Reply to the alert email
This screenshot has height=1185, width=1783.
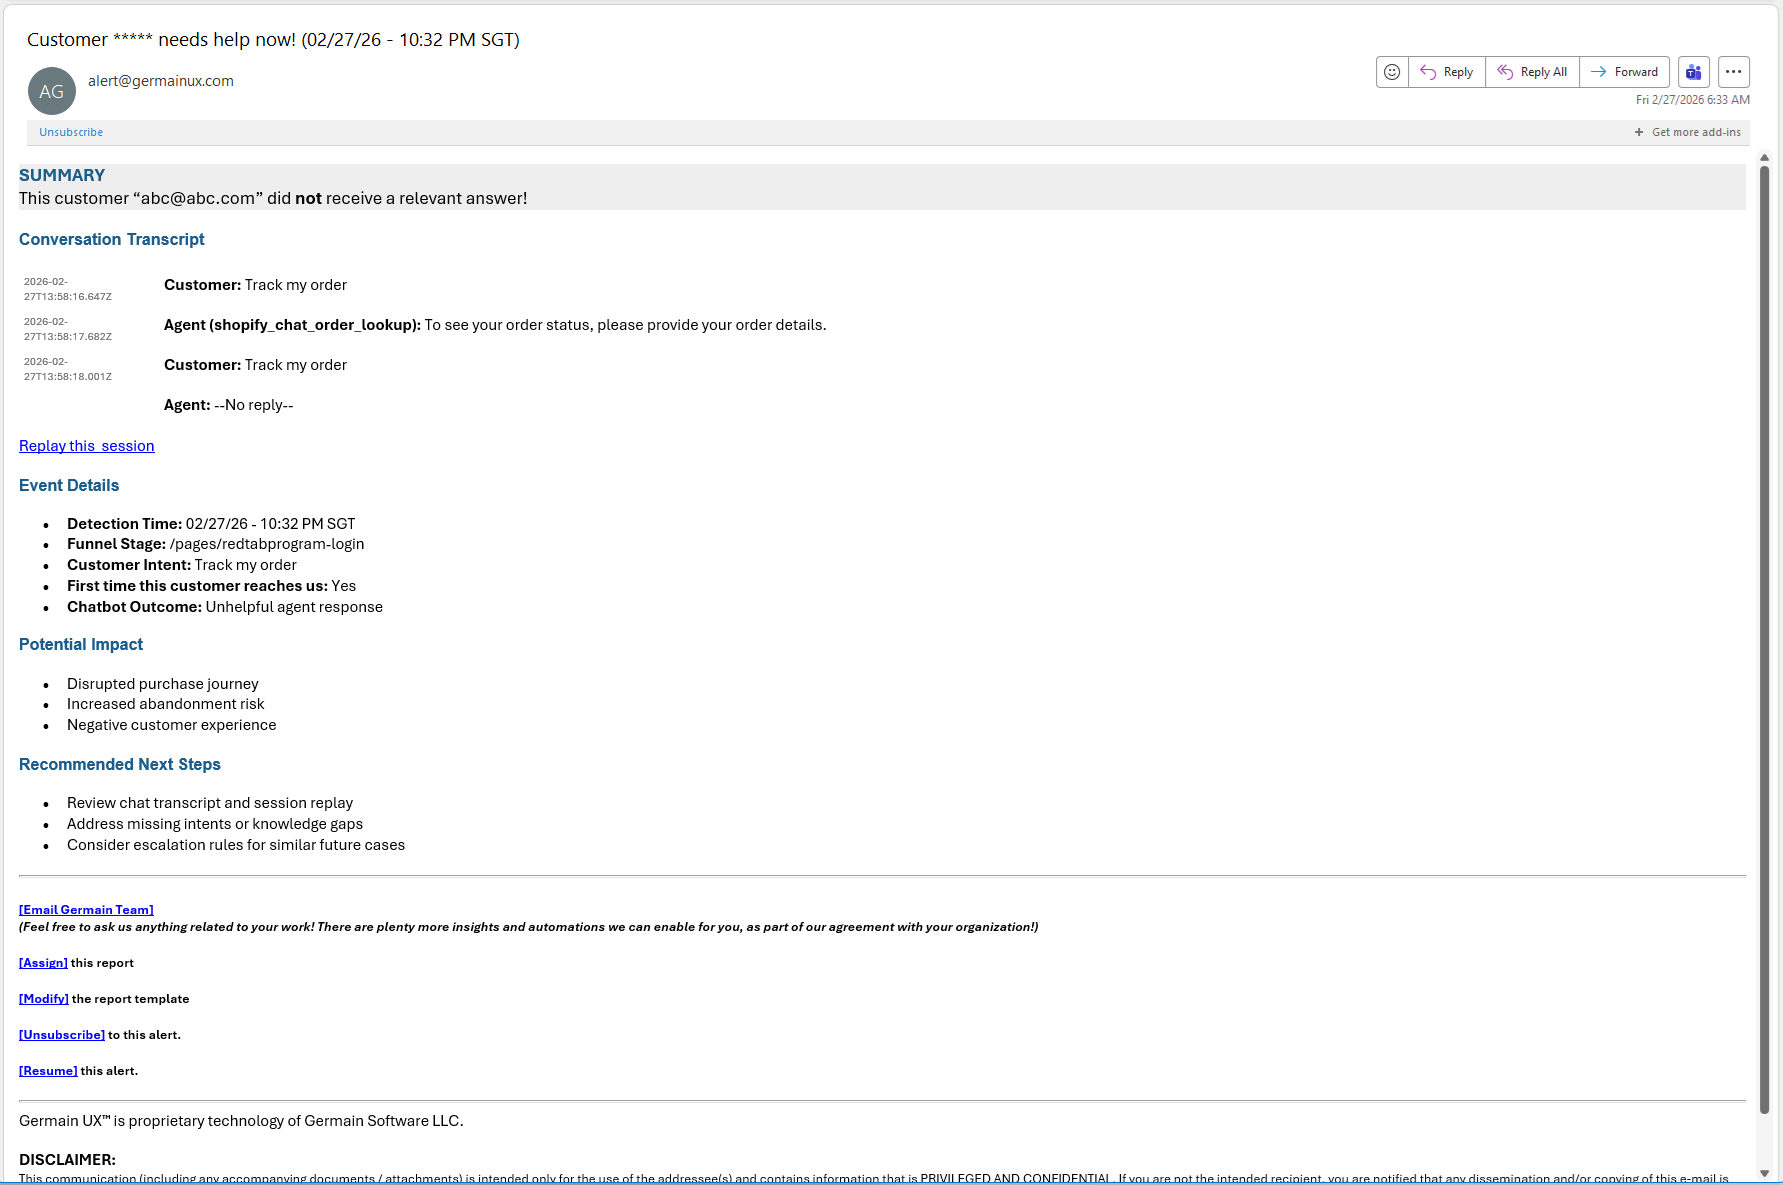pyautogui.click(x=1447, y=72)
